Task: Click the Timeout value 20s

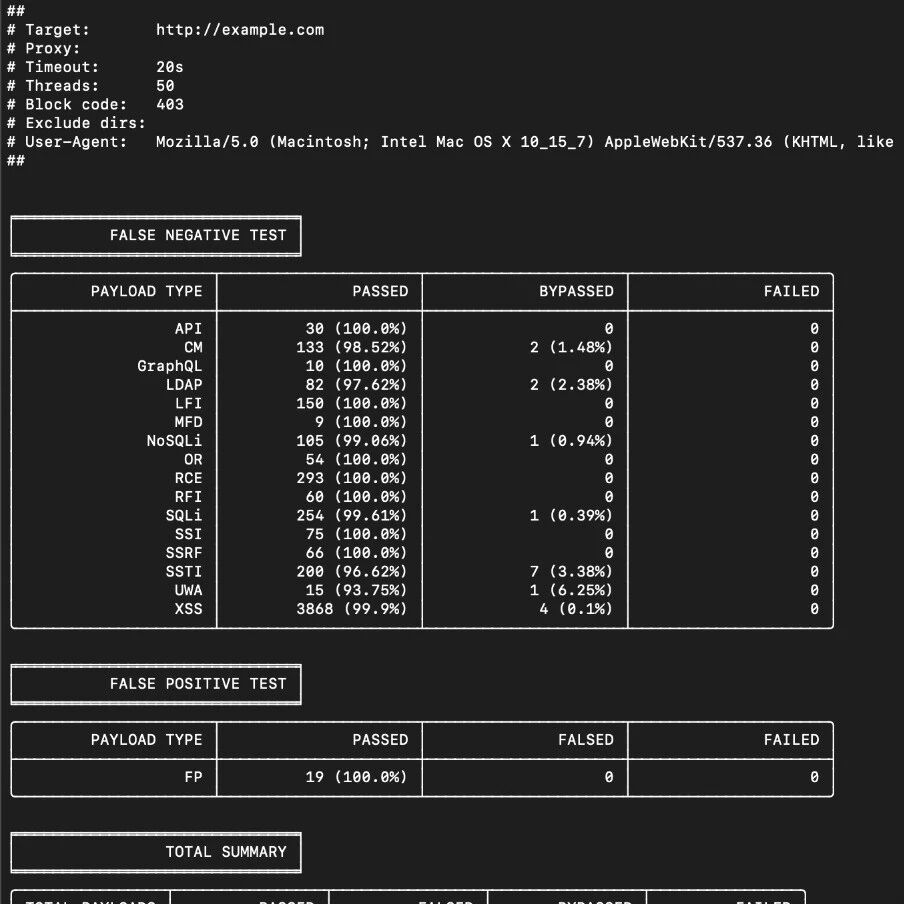Action: [x=170, y=67]
